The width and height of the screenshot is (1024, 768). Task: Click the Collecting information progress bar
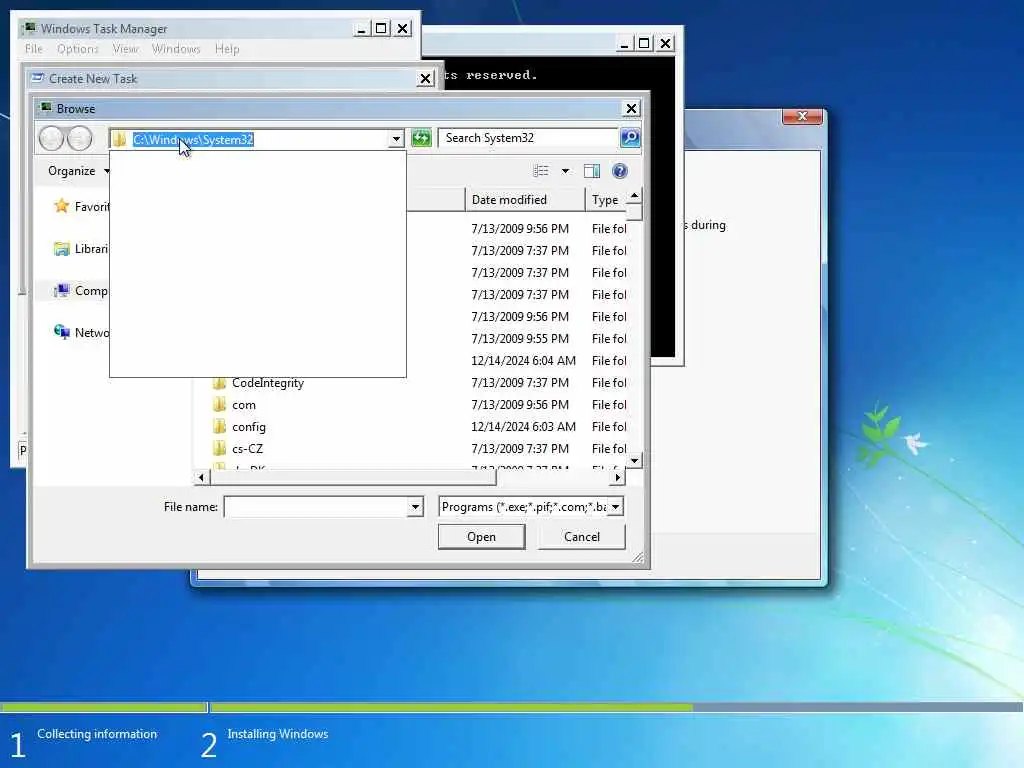tap(103, 707)
